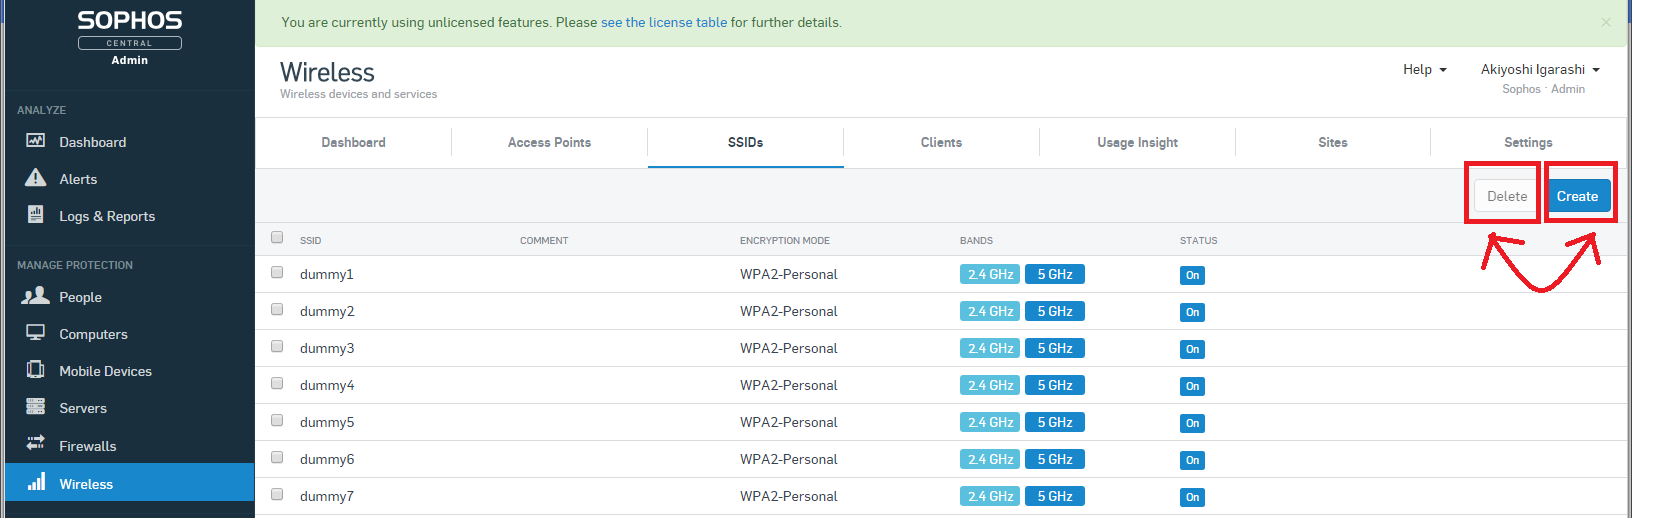Dismiss the unlicensed features banner
Viewport: 1660px width, 518px height.
click(1606, 22)
